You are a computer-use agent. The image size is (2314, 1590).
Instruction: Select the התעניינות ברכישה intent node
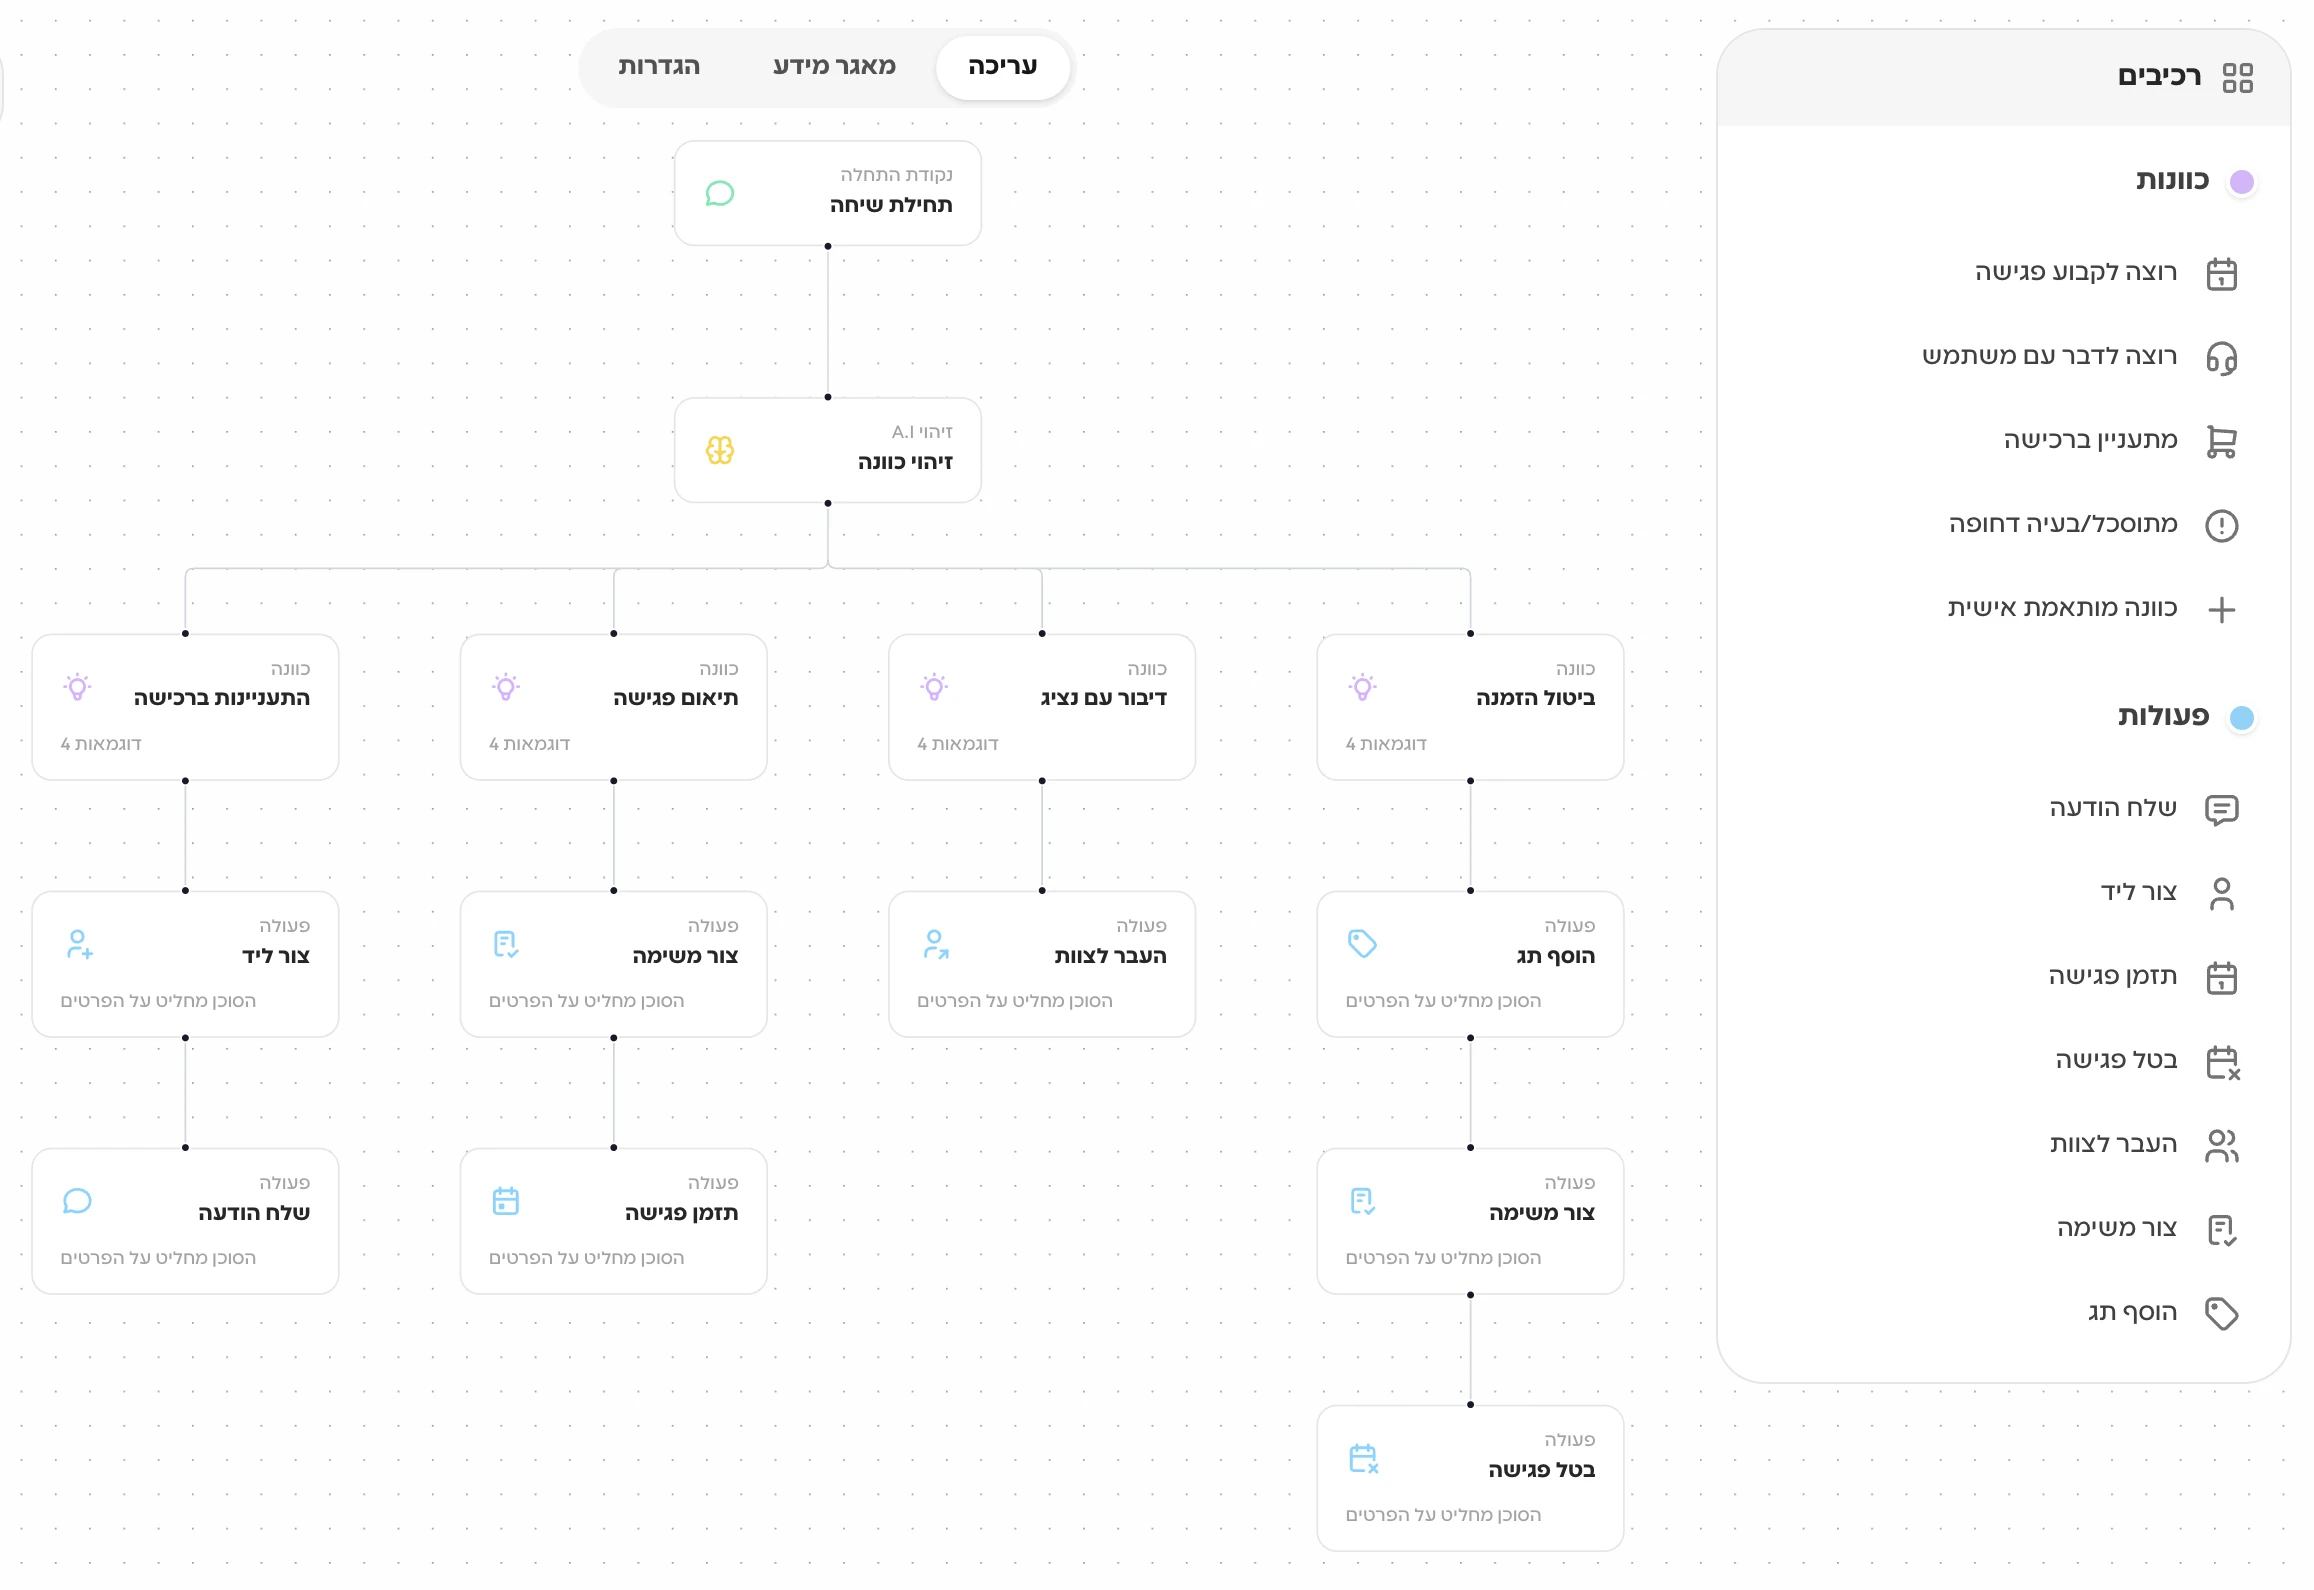click(x=185, y=706)
